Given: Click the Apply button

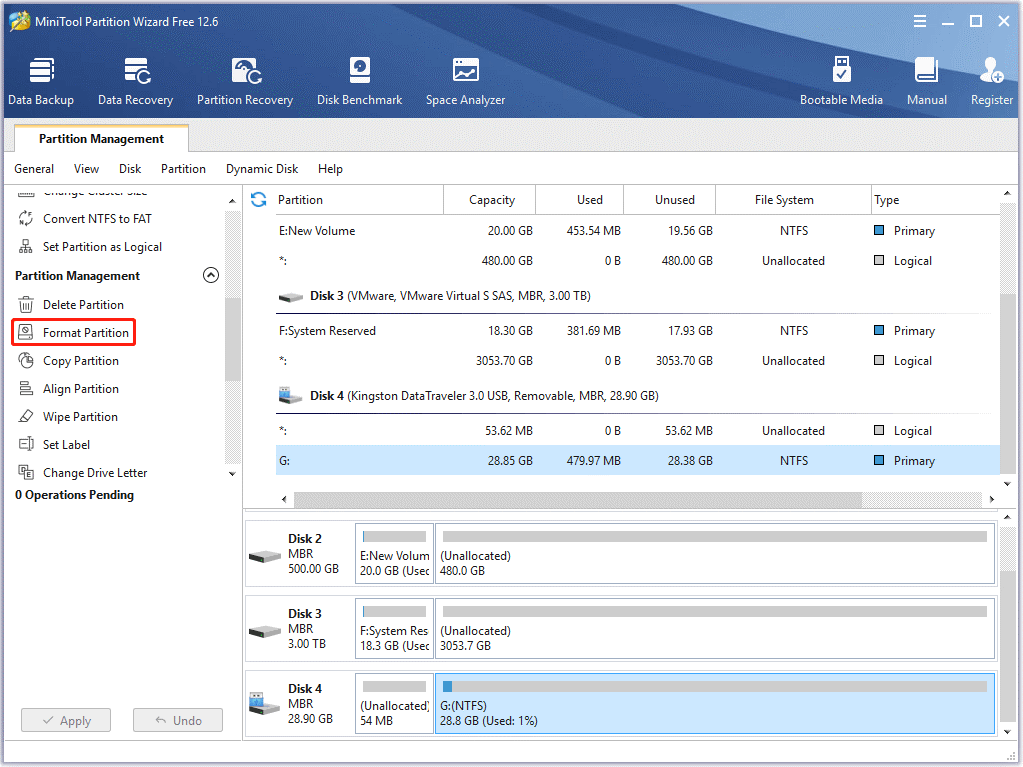Looking at the screenshot, I should [x=66, y=720].
